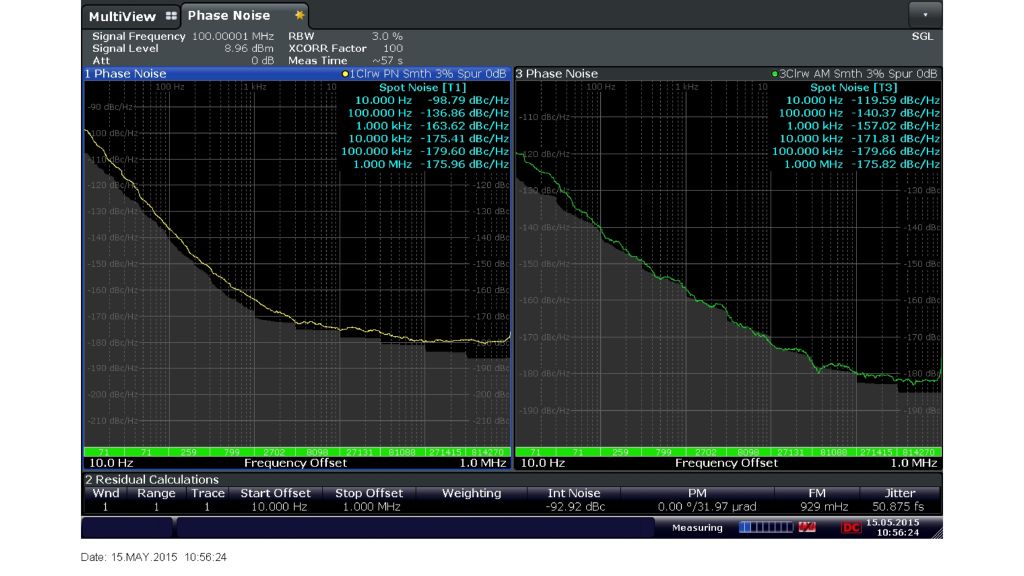Click the green trace 3 indicator dot
Screen dimensions: 1024x576
point(775,74)
